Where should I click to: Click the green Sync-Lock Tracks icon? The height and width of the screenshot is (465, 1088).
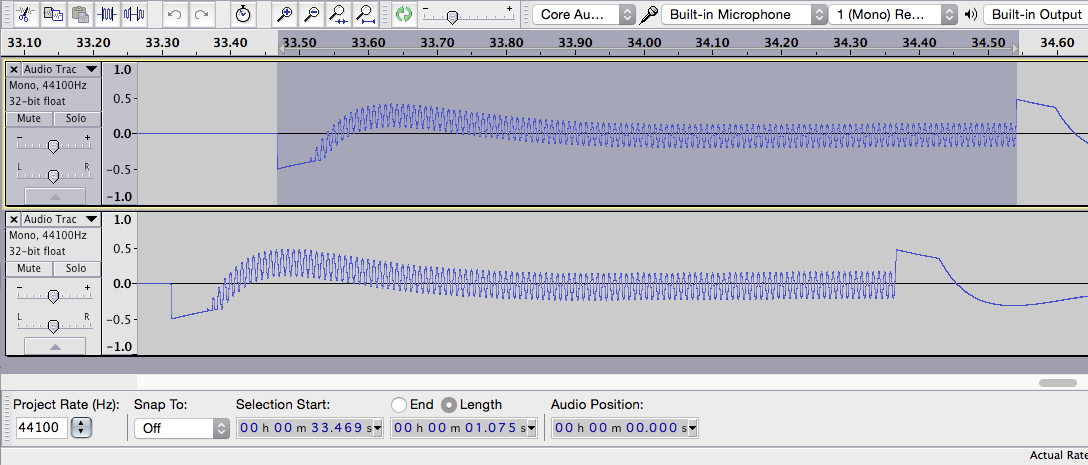click(x=403, y=14)
